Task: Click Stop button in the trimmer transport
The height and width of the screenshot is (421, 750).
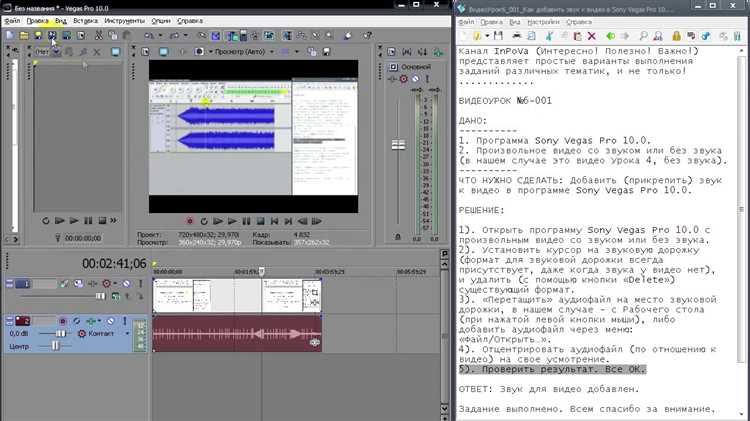Action: (x=102, y=221)
